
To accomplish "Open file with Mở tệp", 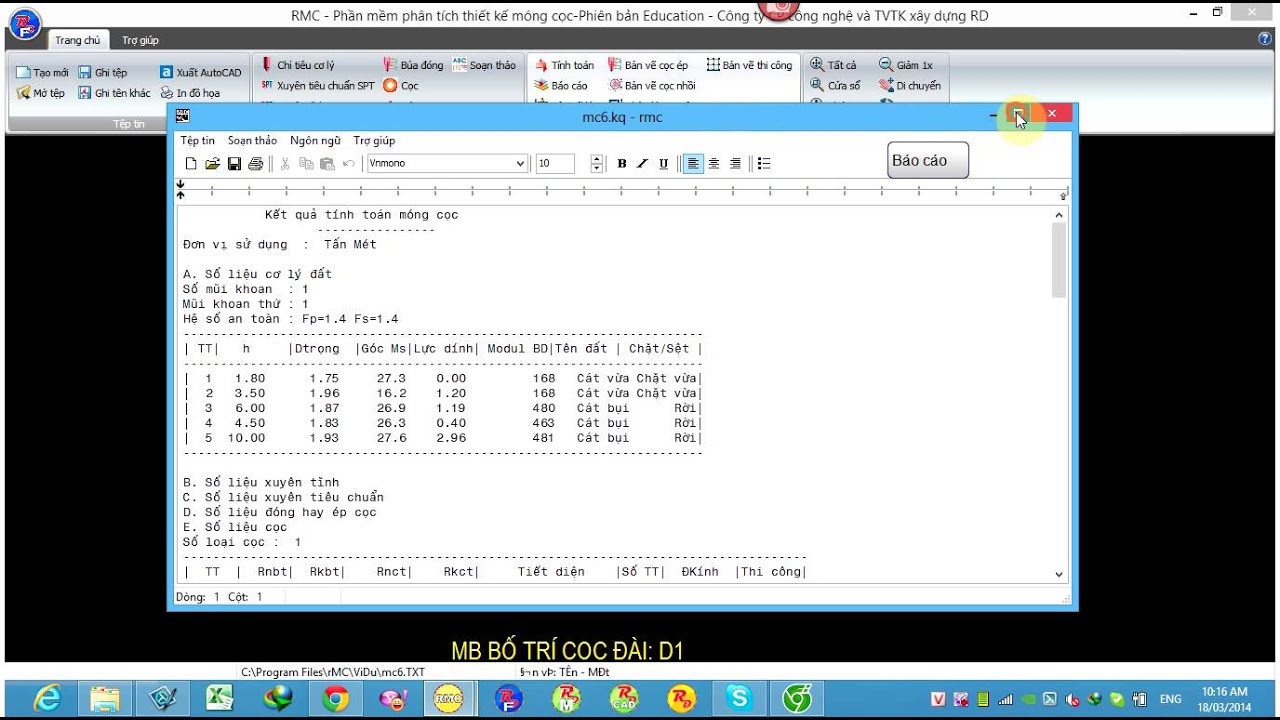I will point(41,93).
